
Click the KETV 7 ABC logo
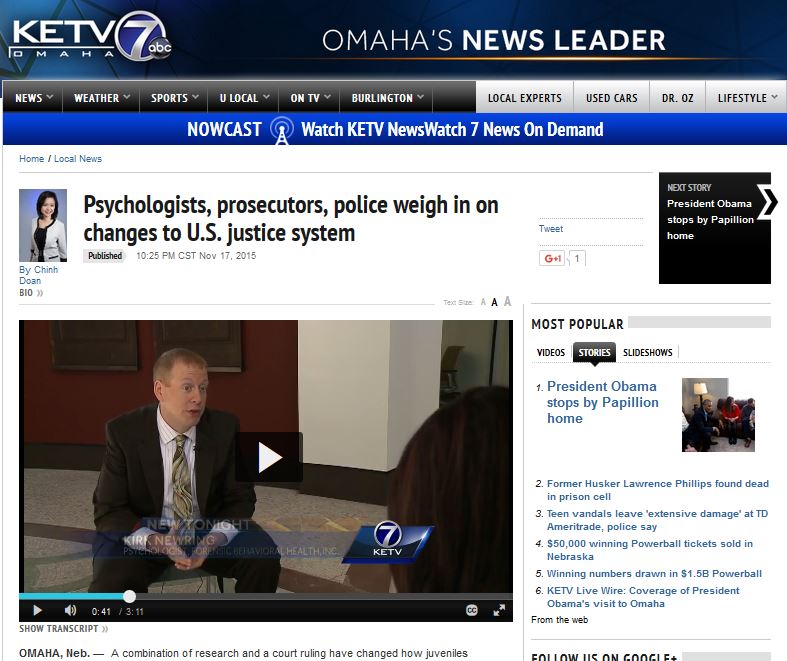[x=90, y=37]
